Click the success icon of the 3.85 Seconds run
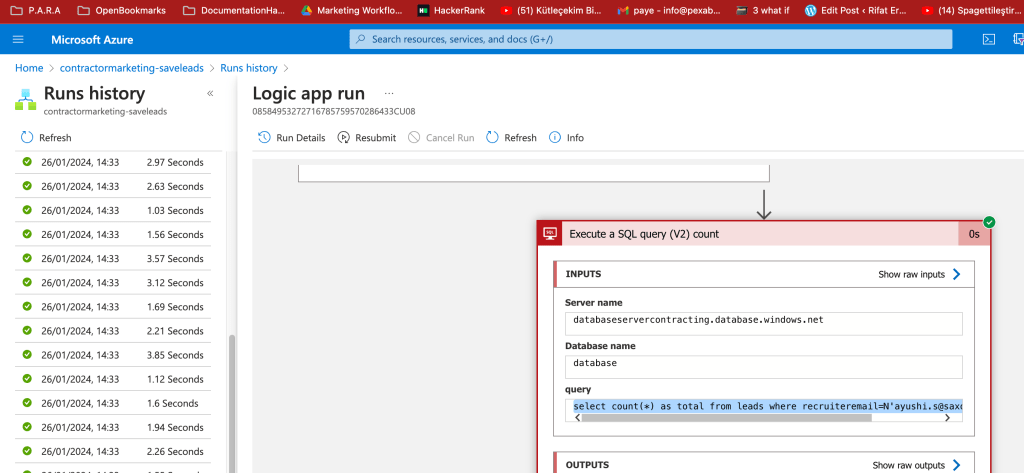Viewport: 1024px width, 473px height. pos(27,355)
